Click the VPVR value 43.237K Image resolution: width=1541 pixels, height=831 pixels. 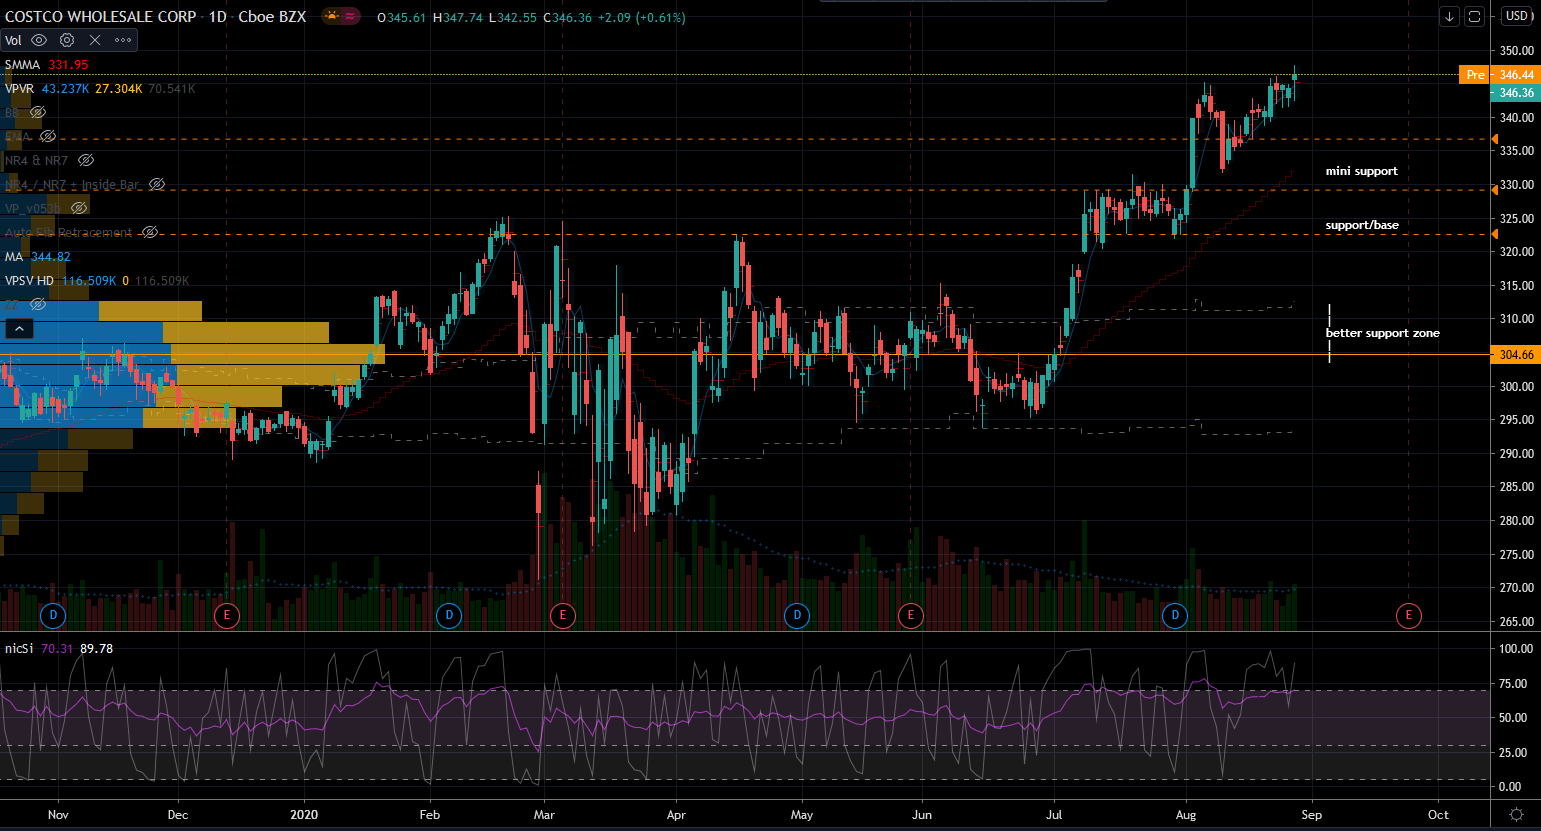click(x=65, y=88)
